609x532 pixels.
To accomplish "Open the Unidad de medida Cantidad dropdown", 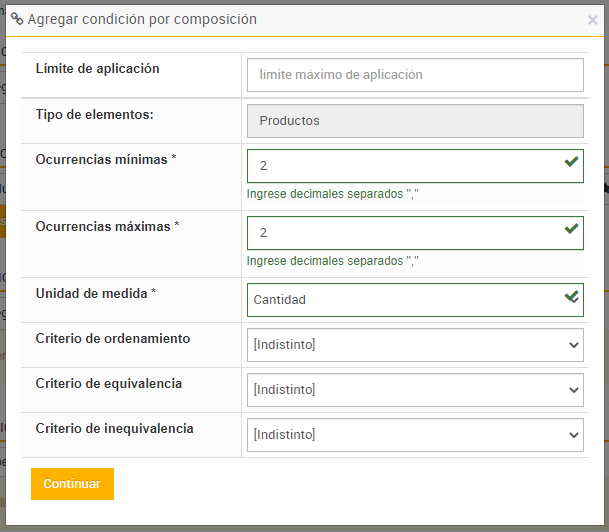I will (404, 300).
